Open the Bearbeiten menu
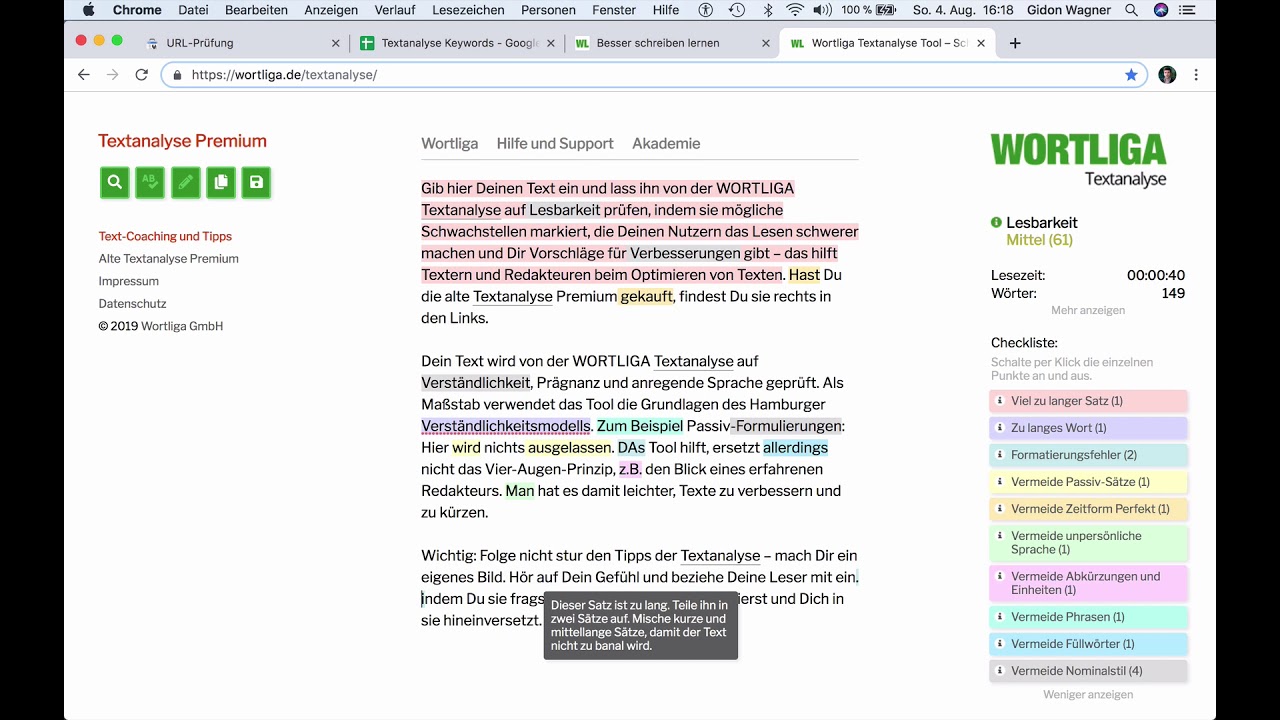 256,10
